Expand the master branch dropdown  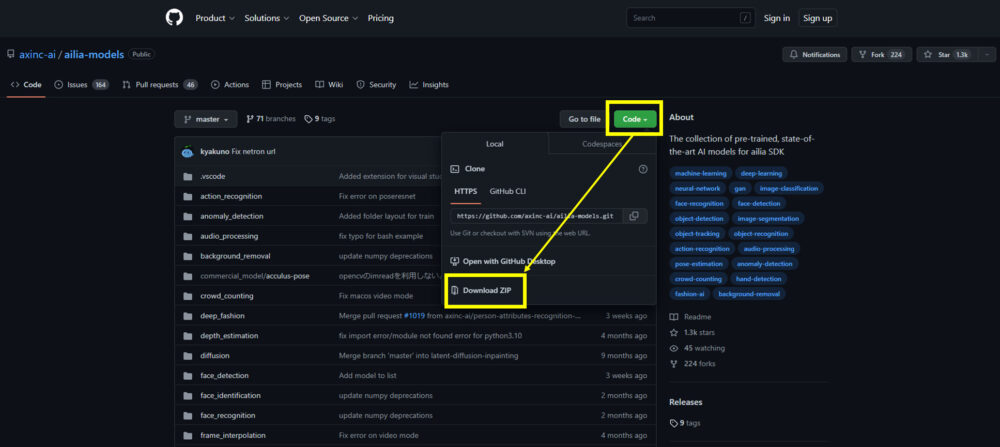206,119
